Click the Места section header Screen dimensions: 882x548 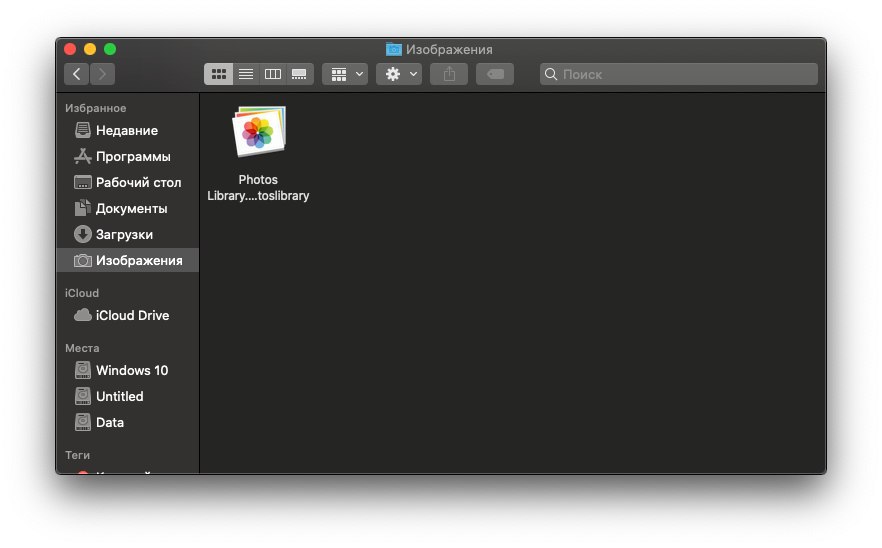(x=82, y=348)
